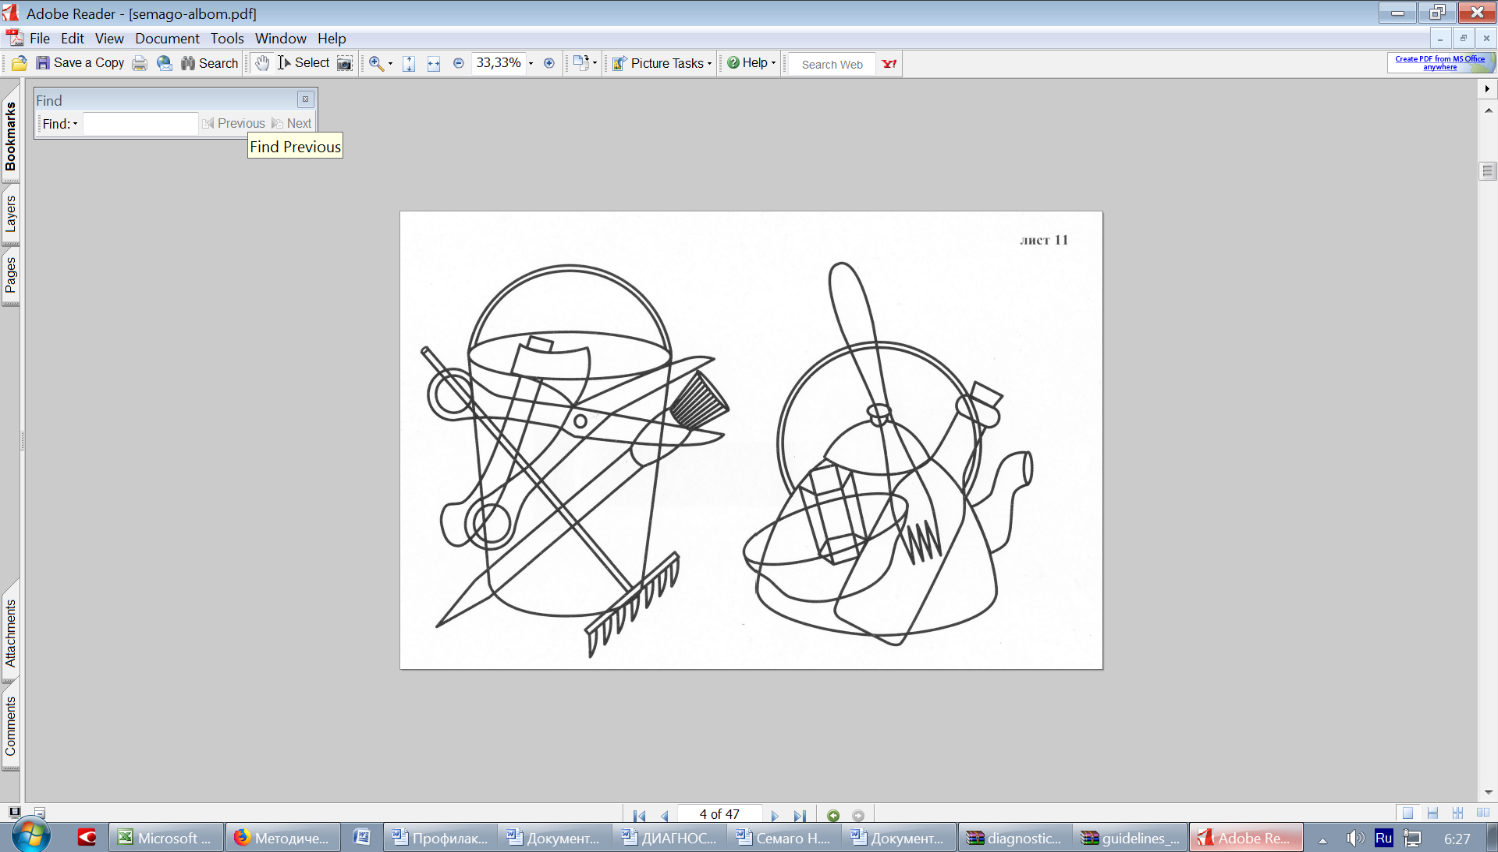Open the Attachments side tab

10,633
